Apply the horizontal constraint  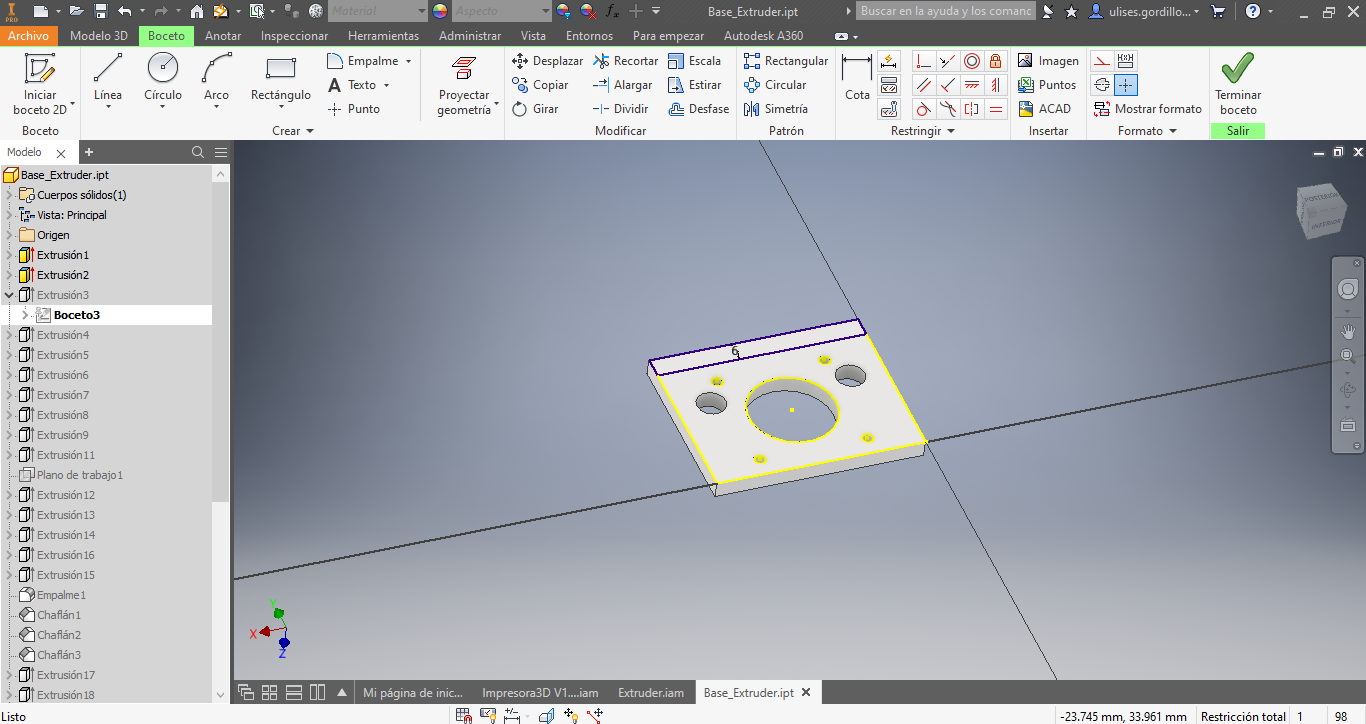[x=971, y=85]
